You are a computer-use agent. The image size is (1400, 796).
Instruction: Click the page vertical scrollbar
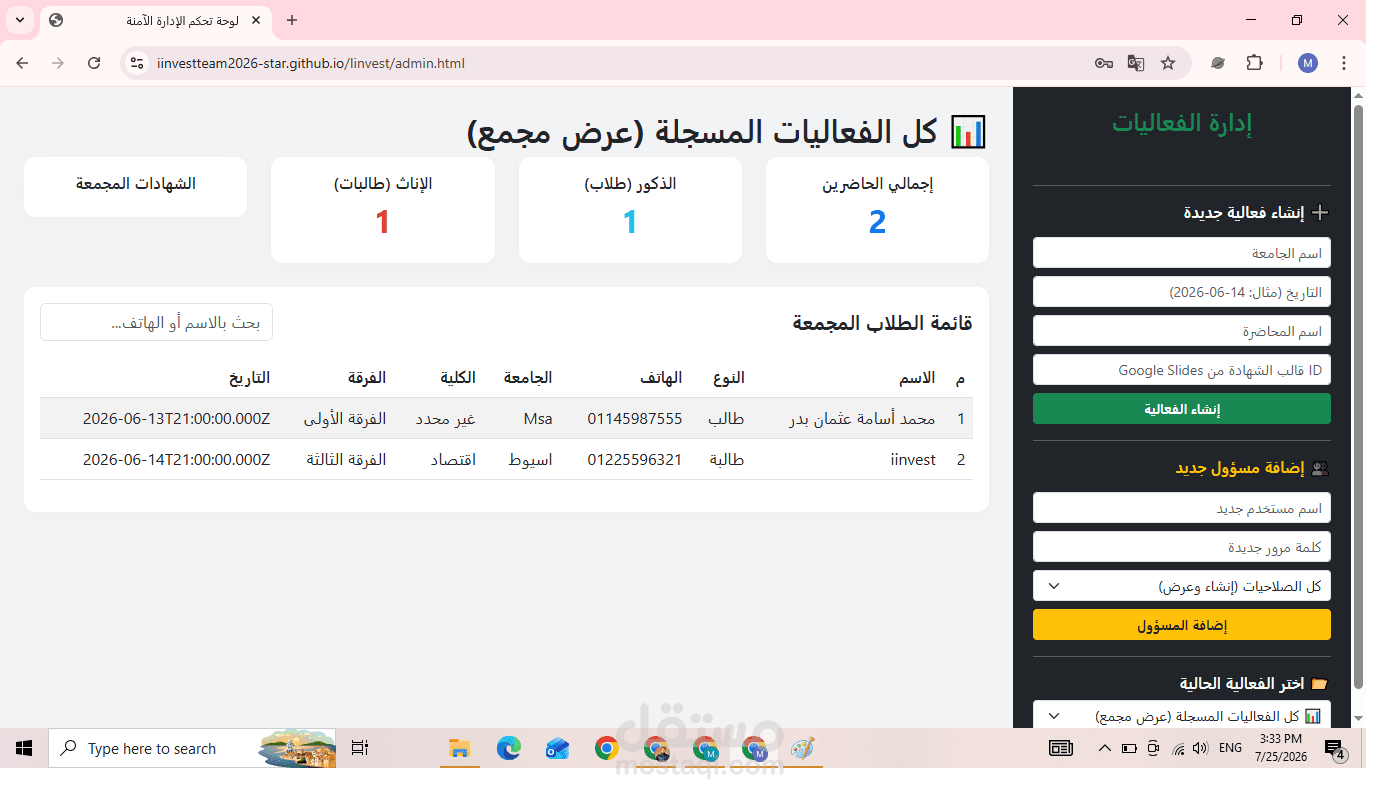click(x=1358, y=396)
